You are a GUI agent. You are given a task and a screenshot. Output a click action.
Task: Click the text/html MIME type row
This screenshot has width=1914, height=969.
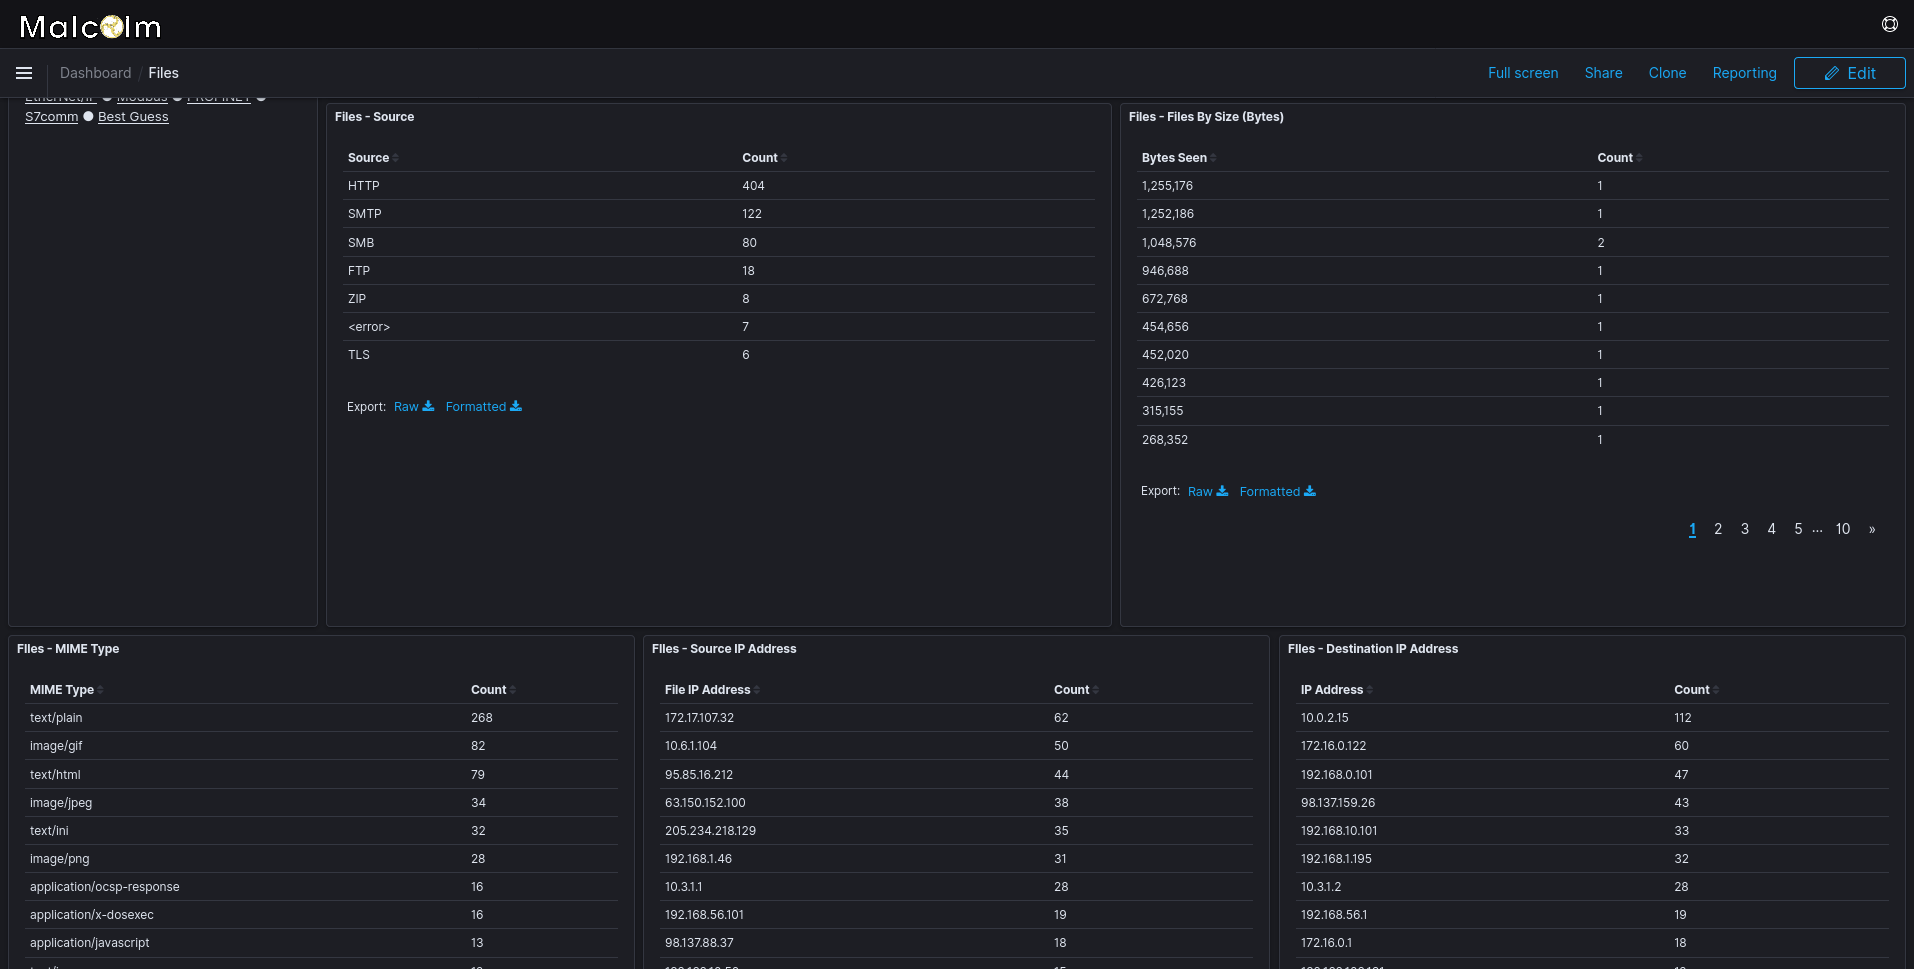pyautogui.click(x=321, y=775)
